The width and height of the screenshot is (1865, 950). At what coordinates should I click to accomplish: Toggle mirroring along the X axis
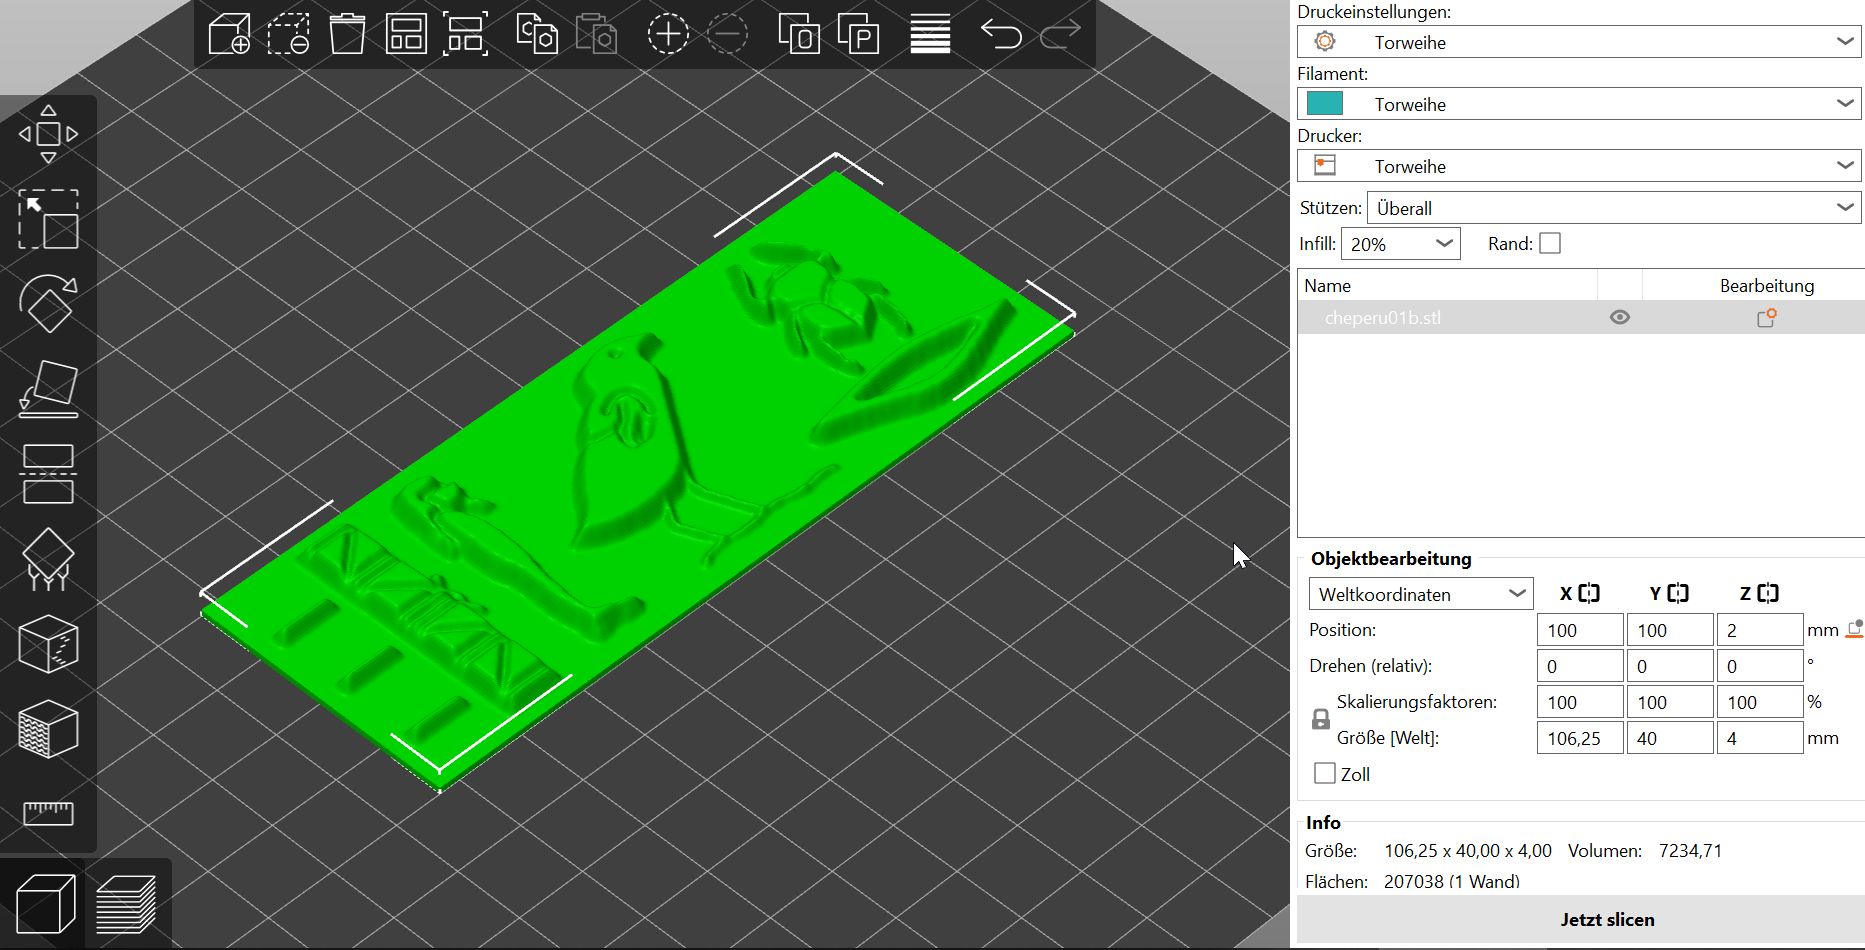click(1589, 593)
